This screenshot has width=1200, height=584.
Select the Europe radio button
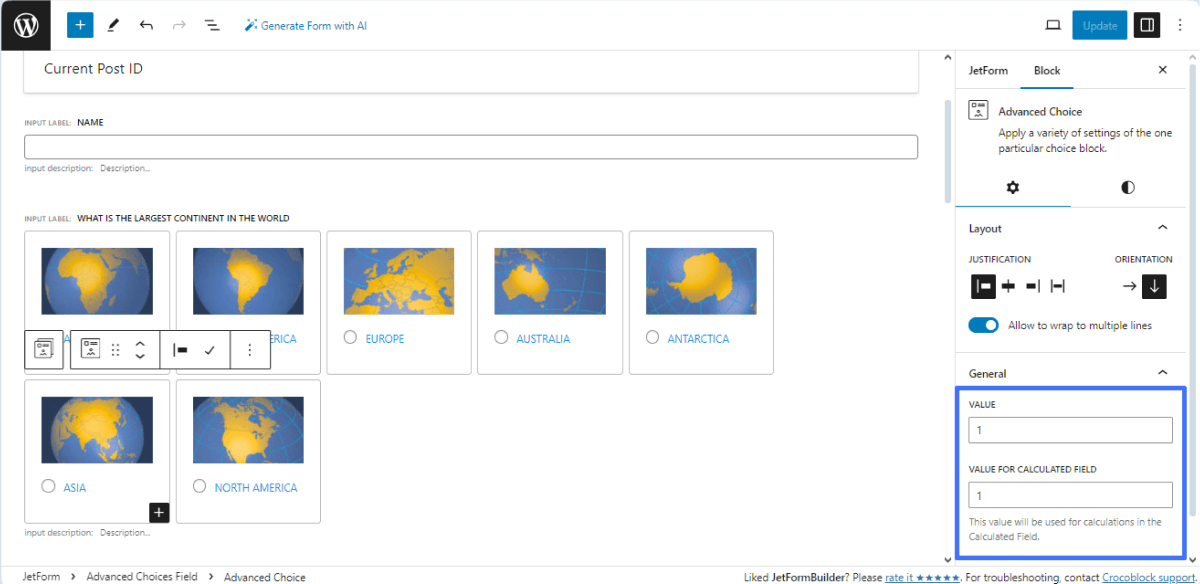[350, 338]
